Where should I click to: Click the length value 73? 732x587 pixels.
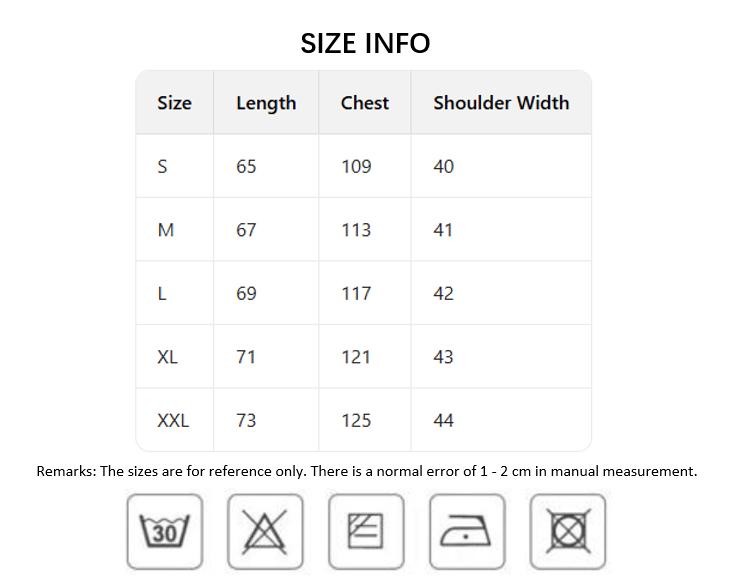coord(246,421)
